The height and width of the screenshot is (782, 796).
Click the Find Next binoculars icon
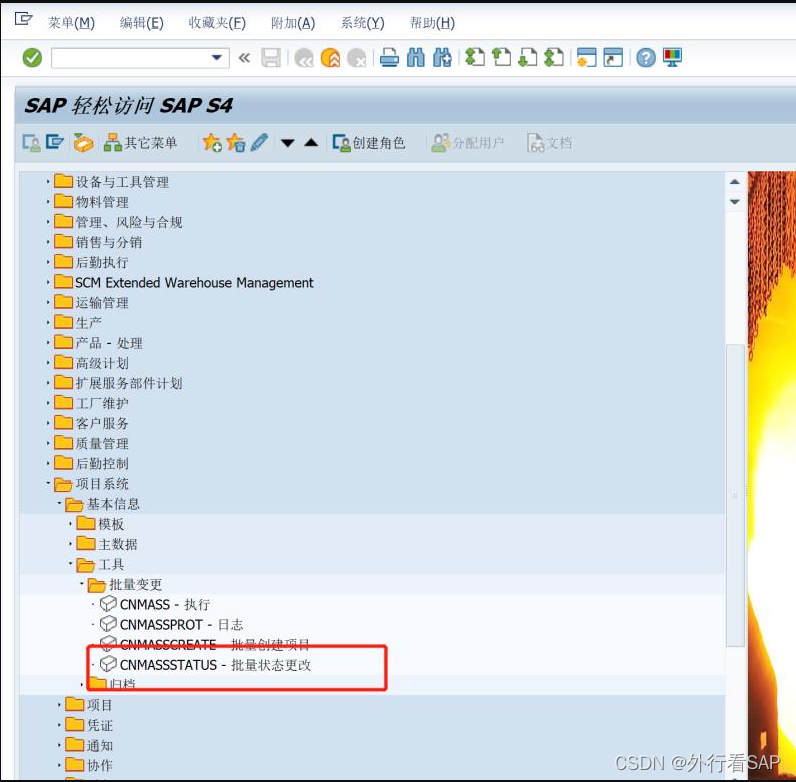(442, 58)
